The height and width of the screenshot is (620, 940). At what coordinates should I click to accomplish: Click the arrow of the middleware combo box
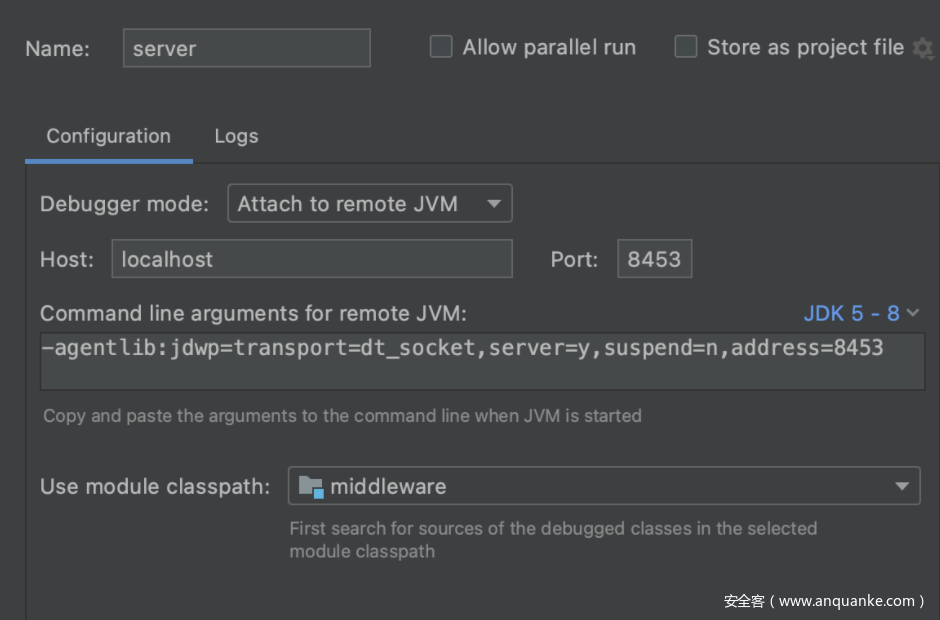click(902, 487)
